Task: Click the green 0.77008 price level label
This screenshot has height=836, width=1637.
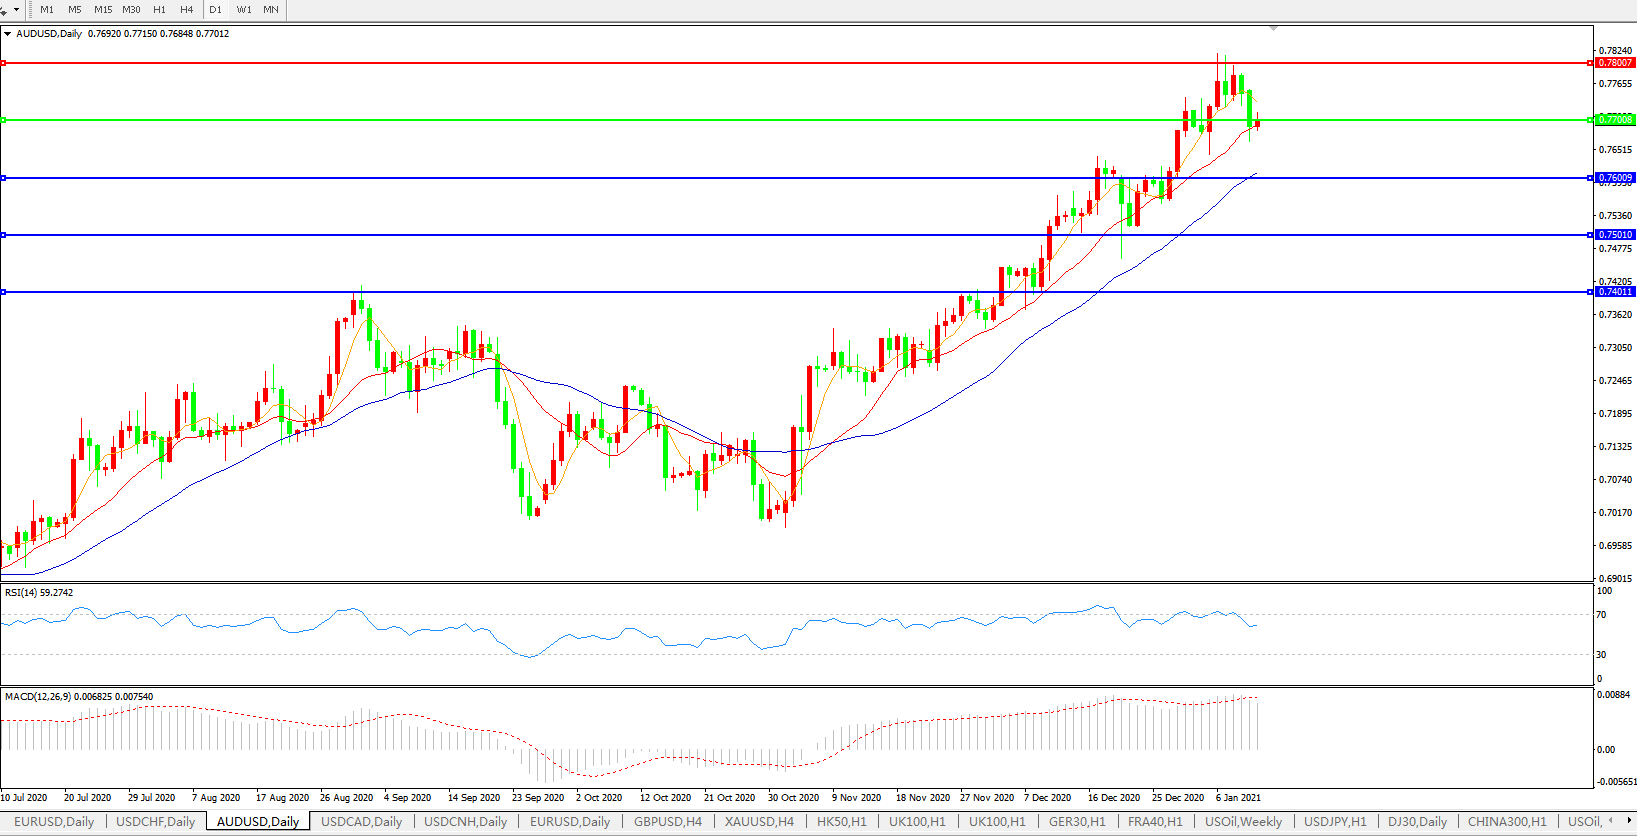Action: click(x=1615, y=120)
